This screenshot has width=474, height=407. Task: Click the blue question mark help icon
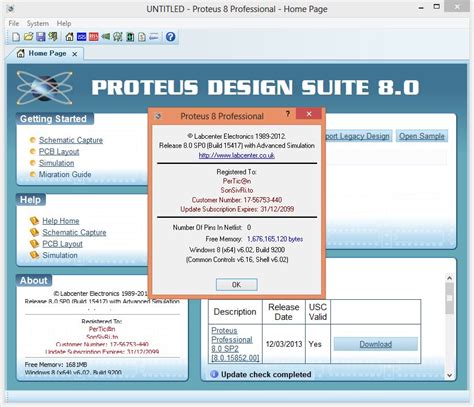click(x=170, y=37)
